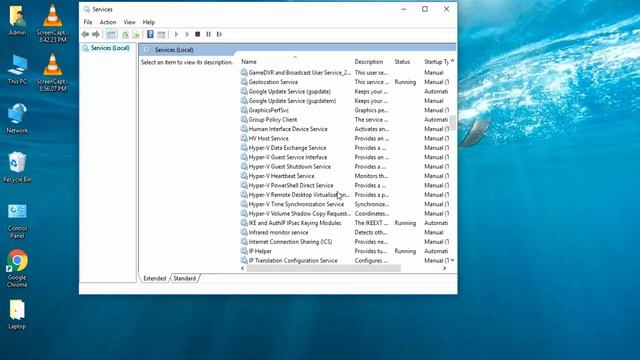Click the Pause Service icon

pos(209,34)
